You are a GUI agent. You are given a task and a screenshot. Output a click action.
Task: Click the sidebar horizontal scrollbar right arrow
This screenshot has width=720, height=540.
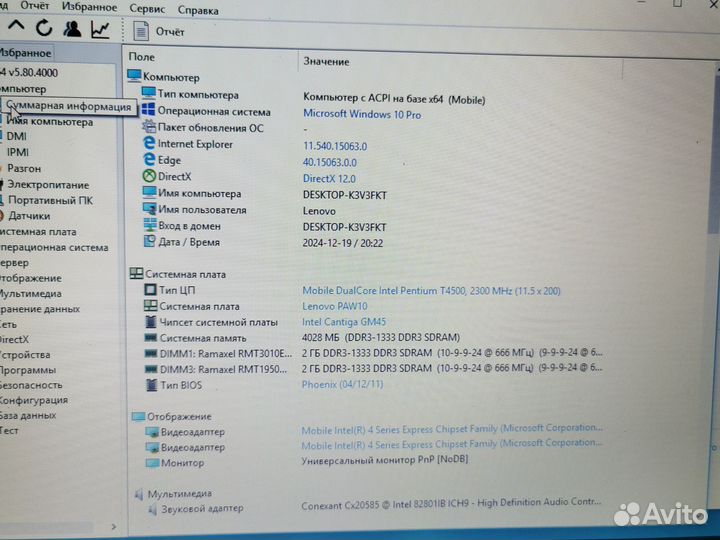pyautogui.click(x=114, y=527)
